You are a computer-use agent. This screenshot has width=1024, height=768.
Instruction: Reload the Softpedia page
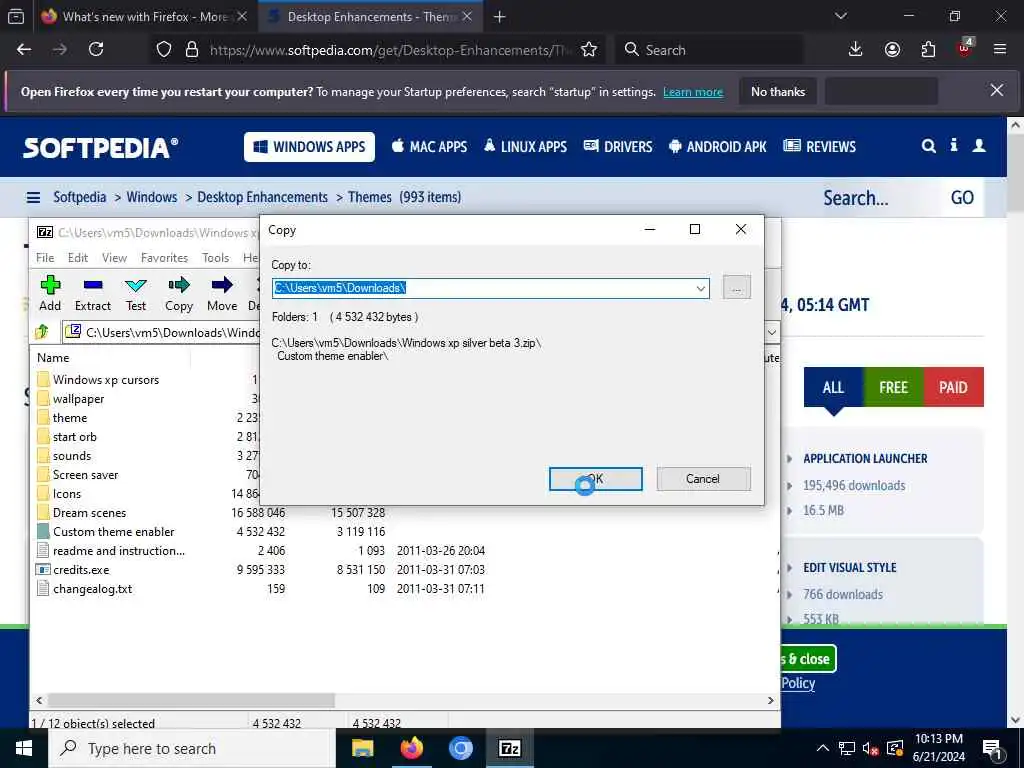(96, 50)
